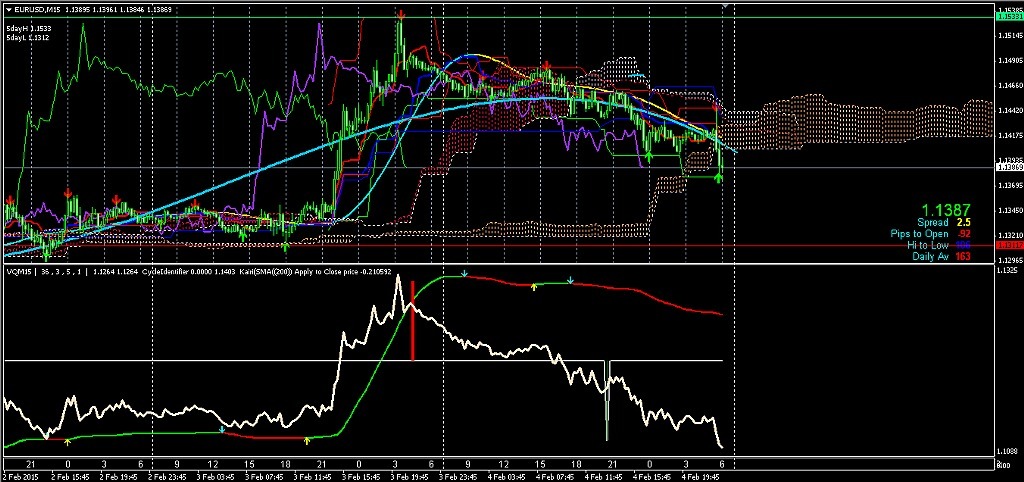Click the large green 1.1387 price display
This screenshot has width=1024, height=482.
[945, 210]
